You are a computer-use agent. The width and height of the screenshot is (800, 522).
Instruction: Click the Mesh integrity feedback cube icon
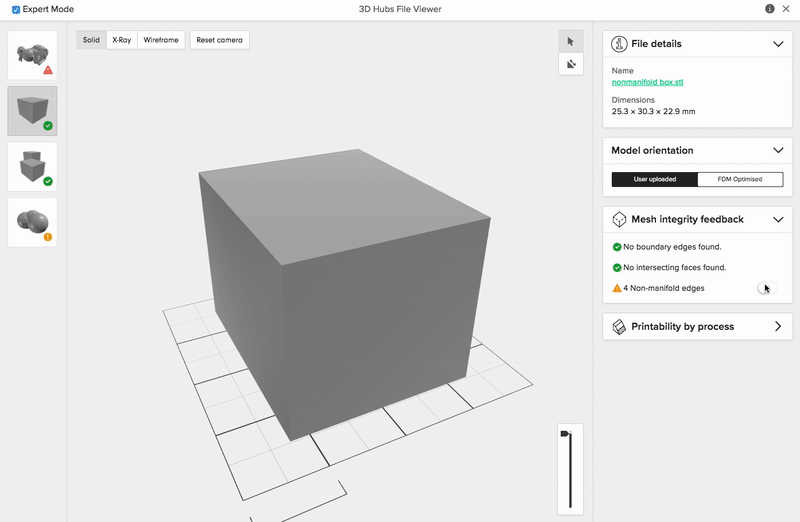click(619, 219)
